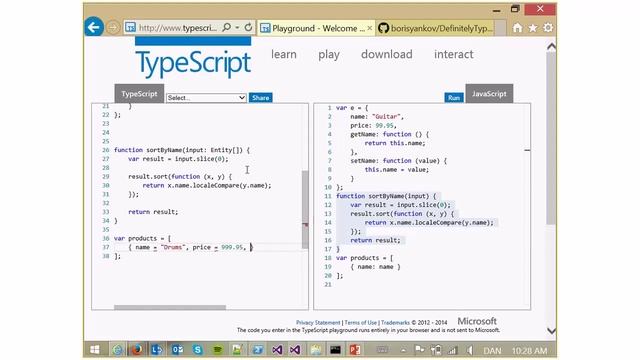Click "return result;" on TypeScript line 33
This screenshot has height=360, width=640.
click(x=153, y=212)
